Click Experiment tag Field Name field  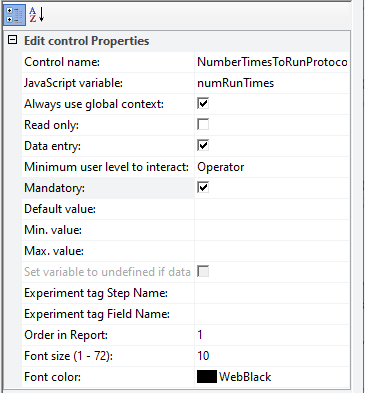pos(272,314)
